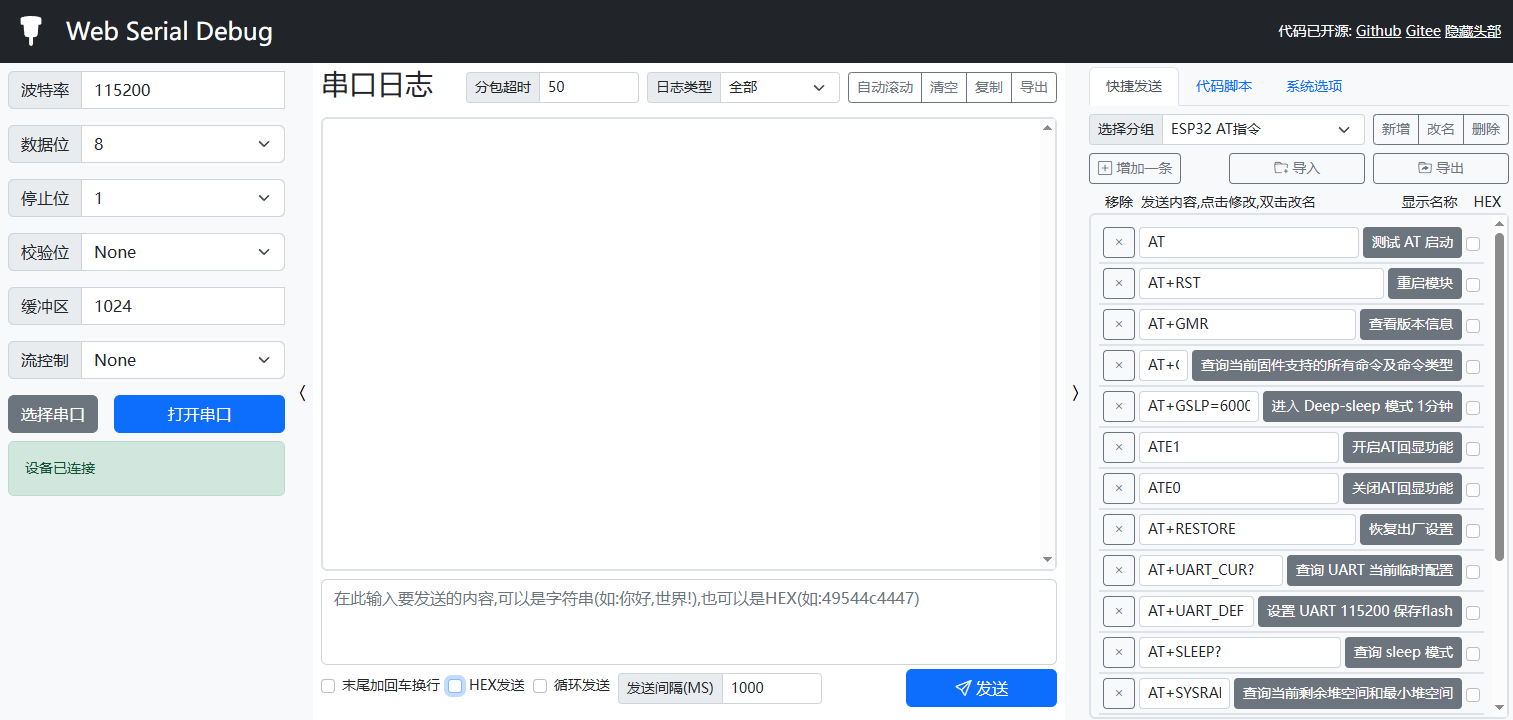Click the 增加一条 button
Viewport: 1513px width, 720px height.
[x=1136, y=168]
